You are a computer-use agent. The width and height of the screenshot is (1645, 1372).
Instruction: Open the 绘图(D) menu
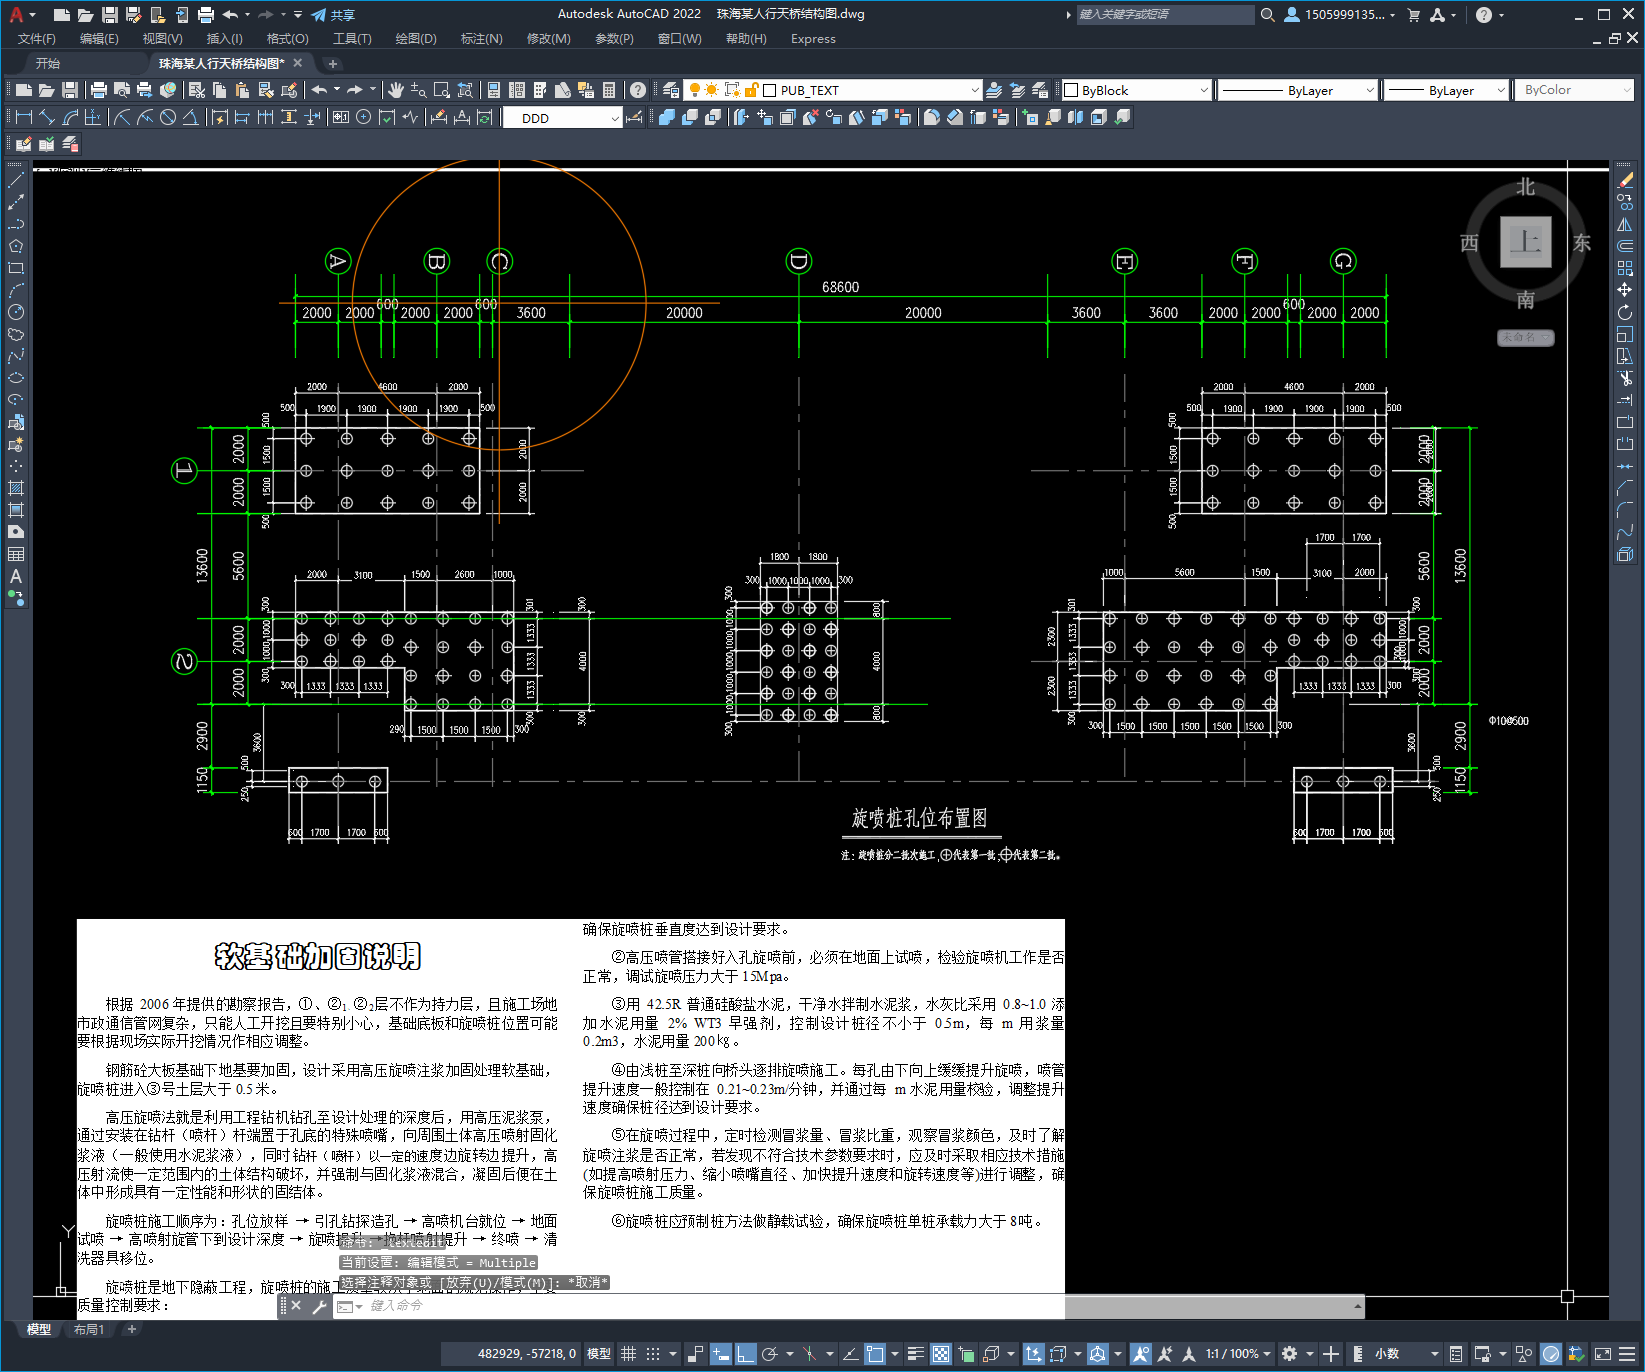click(x=416, y=39)
